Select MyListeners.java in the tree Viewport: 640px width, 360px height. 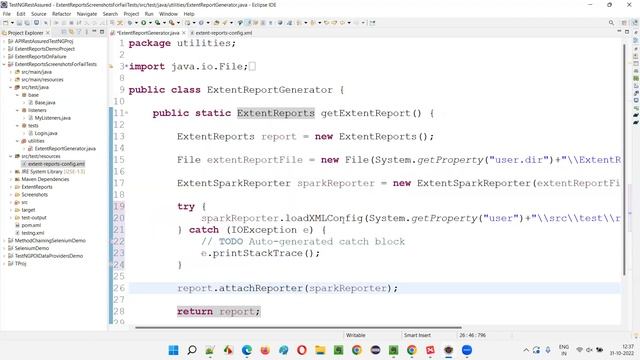(52, 118)
